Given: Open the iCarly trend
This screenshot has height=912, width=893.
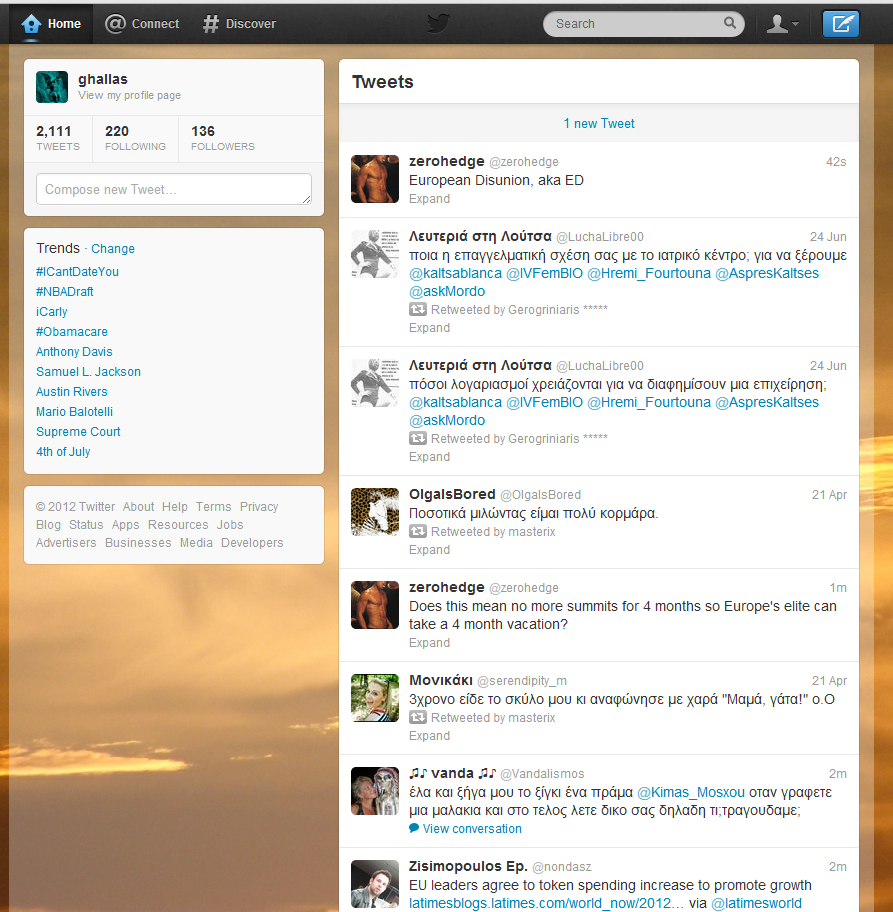Looking at the screenshot, I should point(52,312).
